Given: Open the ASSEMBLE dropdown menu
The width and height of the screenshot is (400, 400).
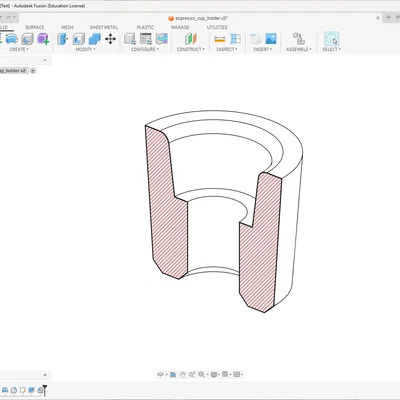Looking at the screenshot, I should tap(299, 49).
